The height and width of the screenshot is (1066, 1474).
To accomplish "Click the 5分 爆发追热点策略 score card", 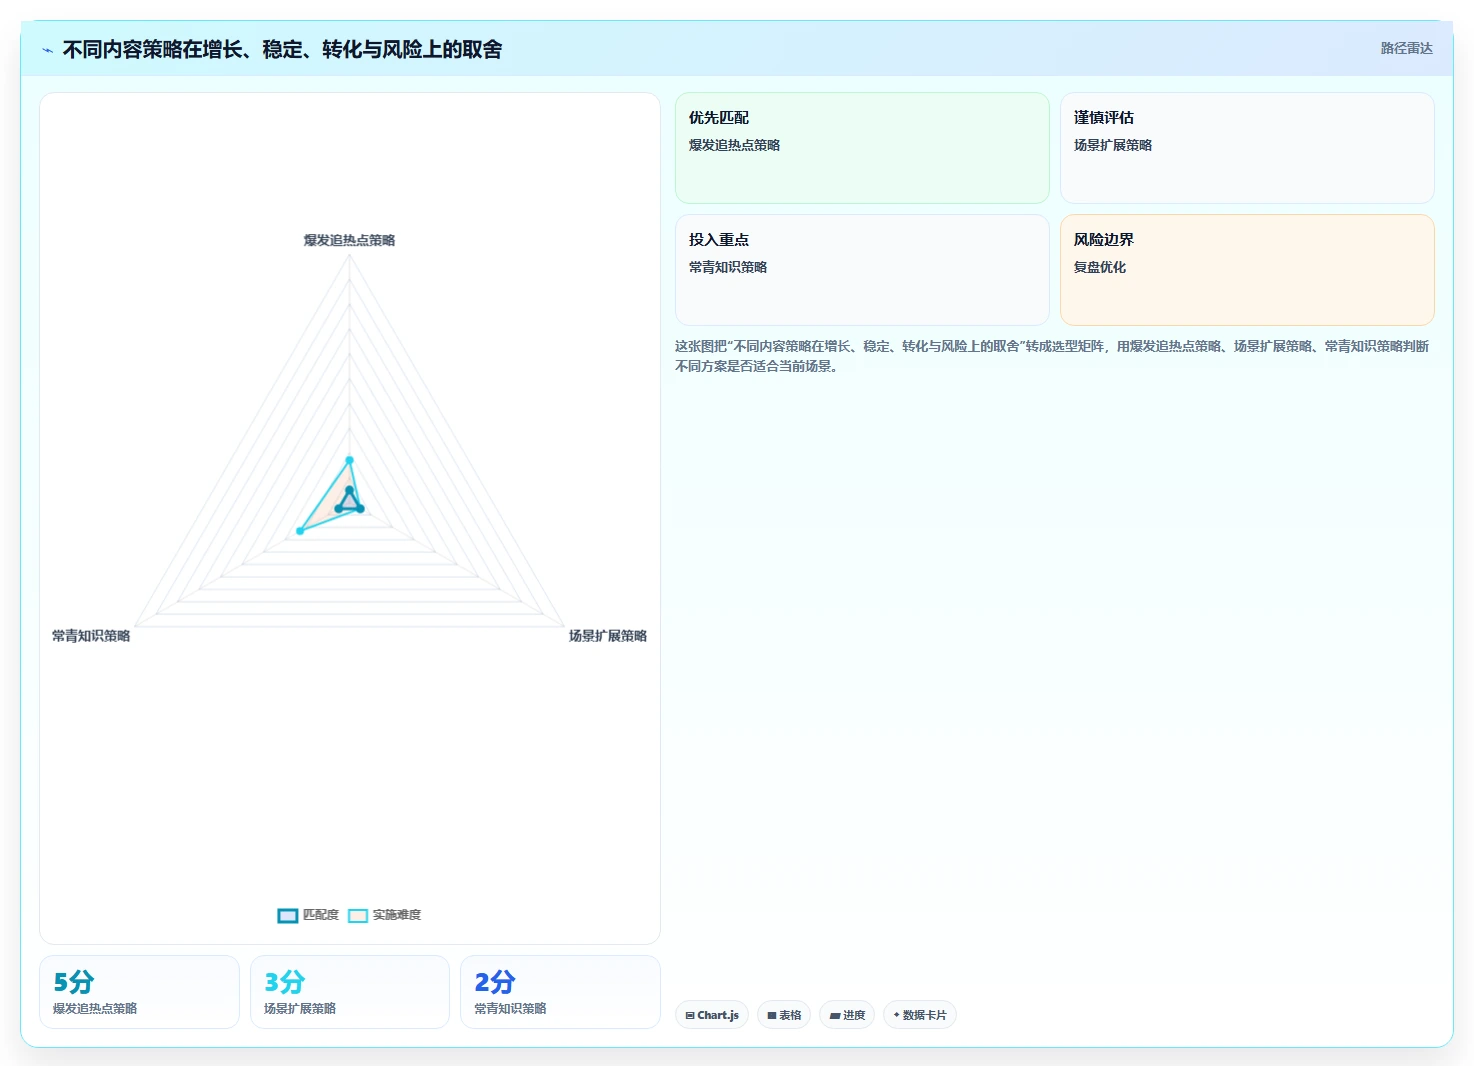I will 139,992.
